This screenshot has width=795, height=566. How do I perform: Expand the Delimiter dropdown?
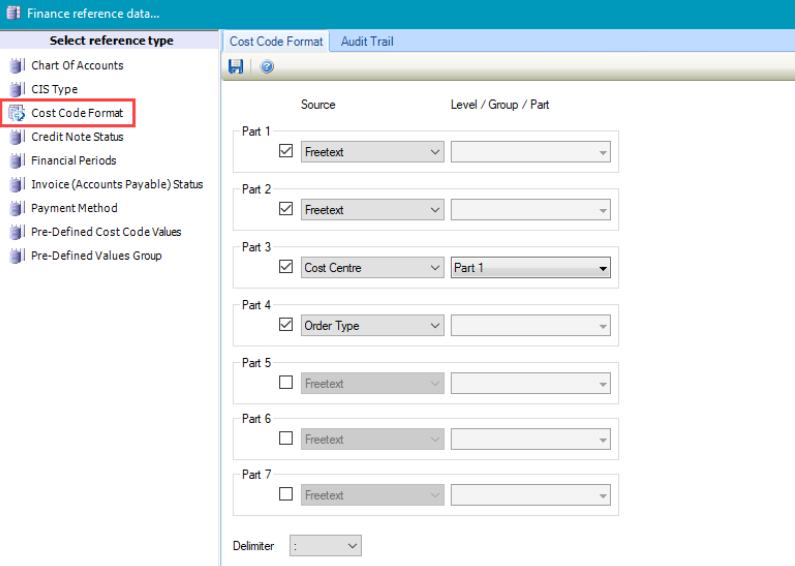click(x=325, y=545)
